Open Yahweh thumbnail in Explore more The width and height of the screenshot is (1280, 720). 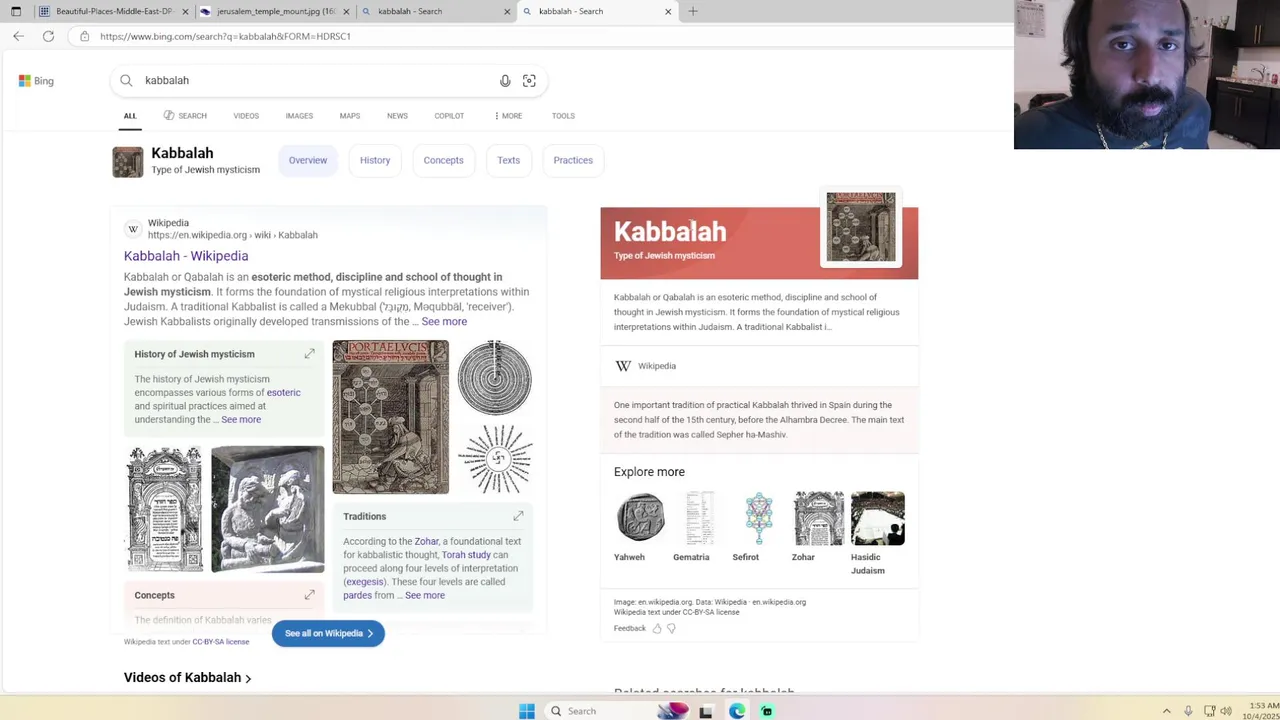pos(641,518)
